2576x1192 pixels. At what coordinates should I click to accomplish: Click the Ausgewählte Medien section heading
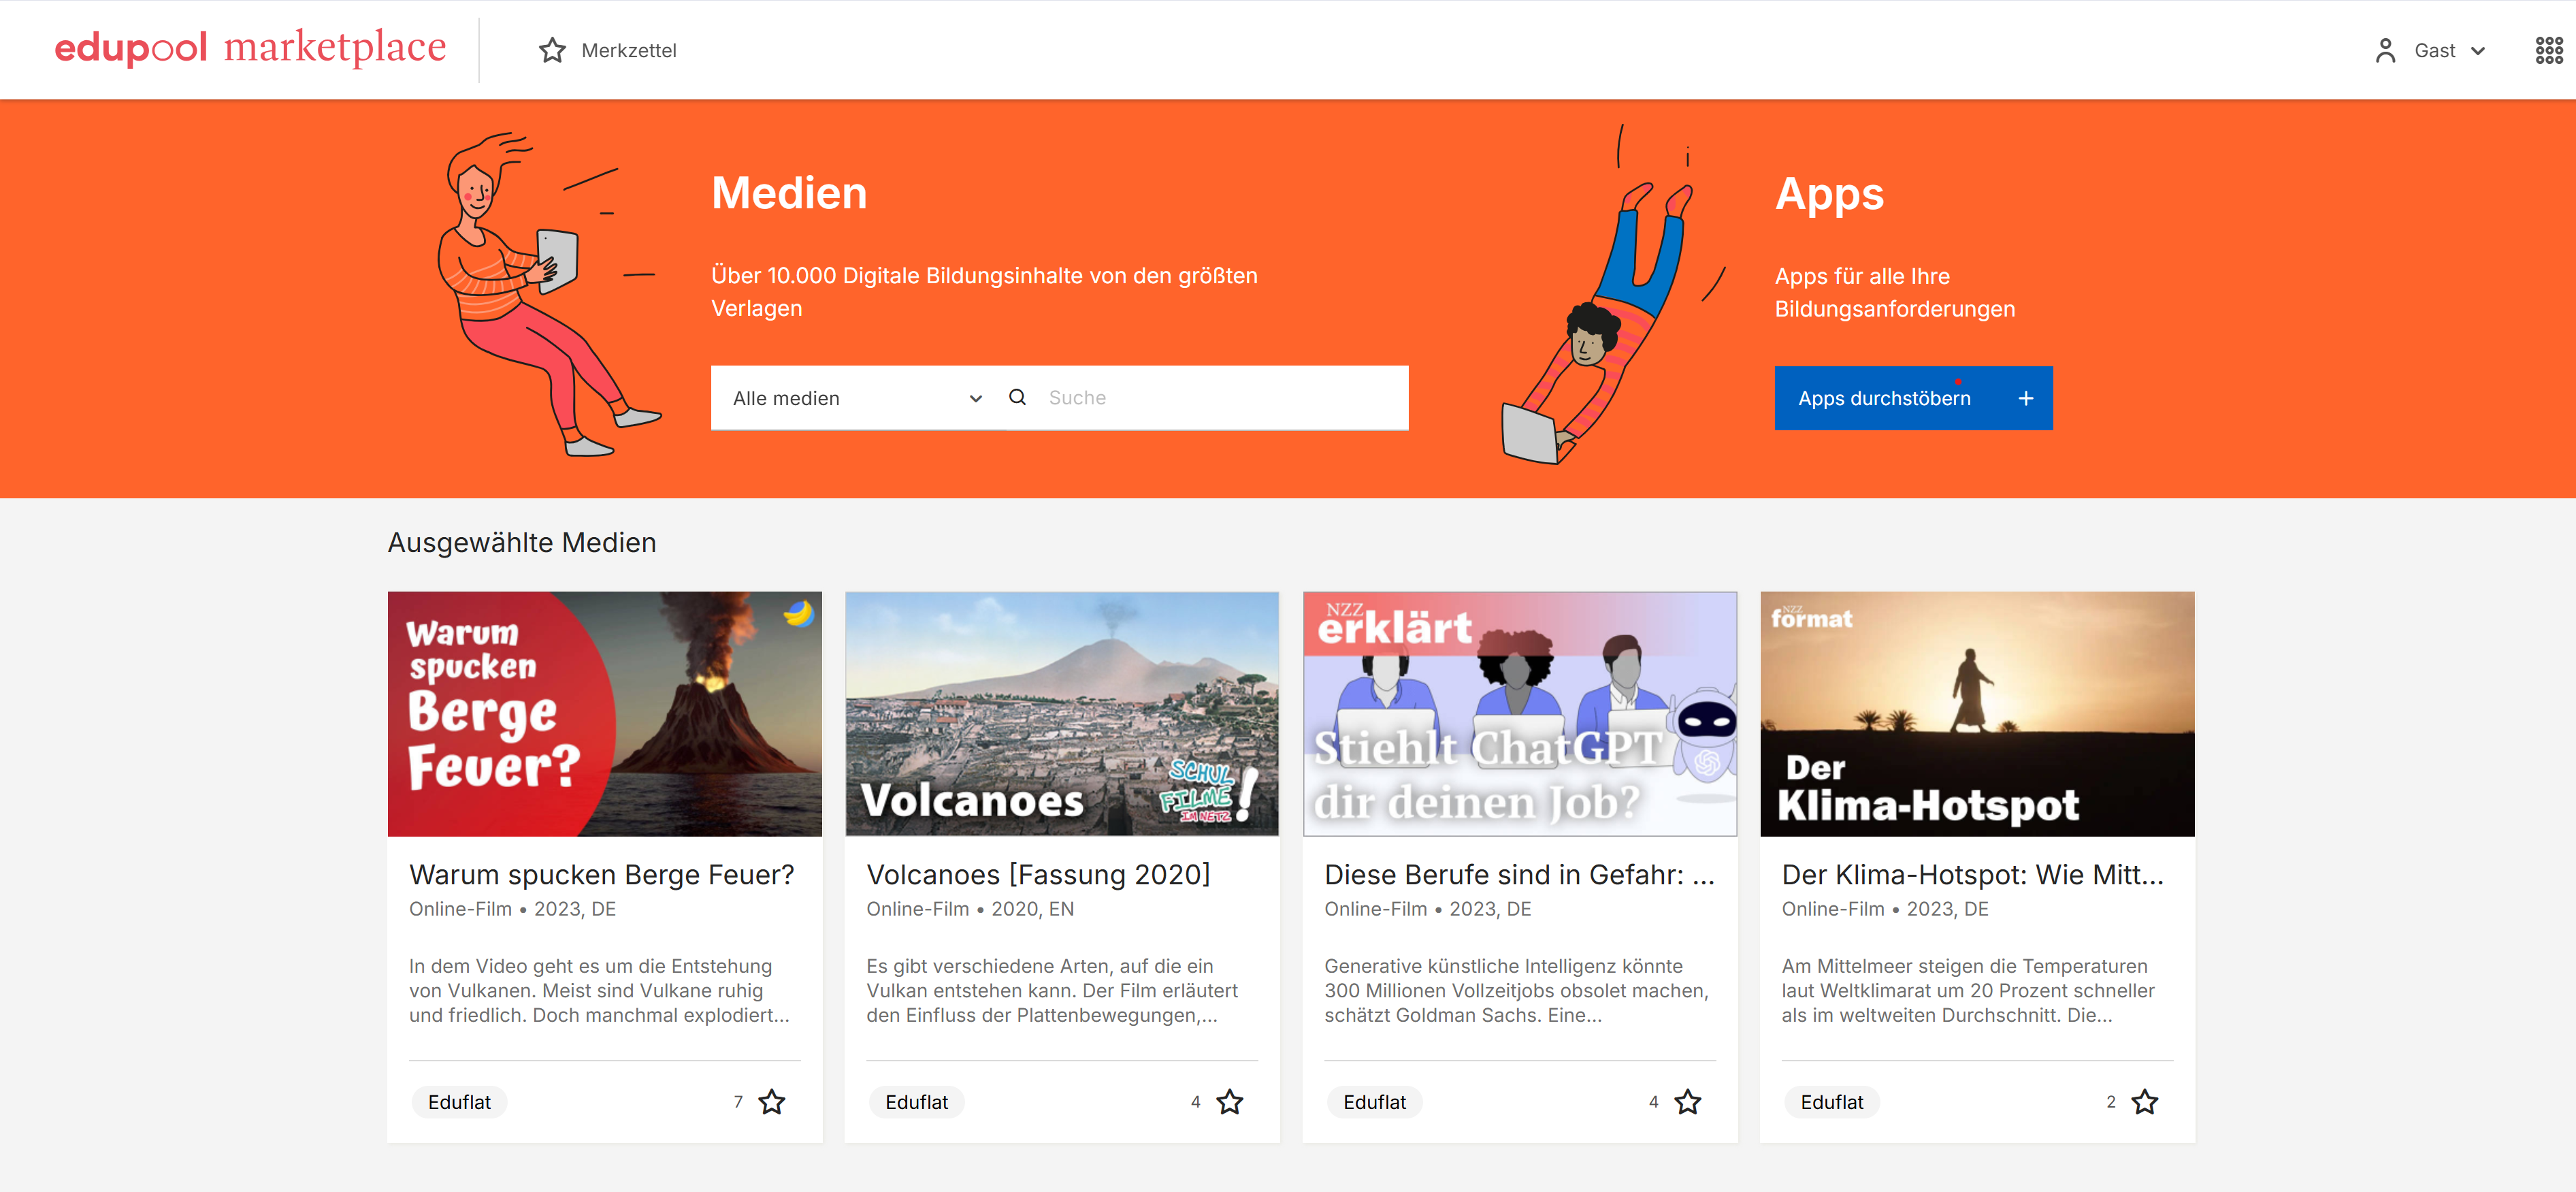pyautogui.click(x=522, y=542)
